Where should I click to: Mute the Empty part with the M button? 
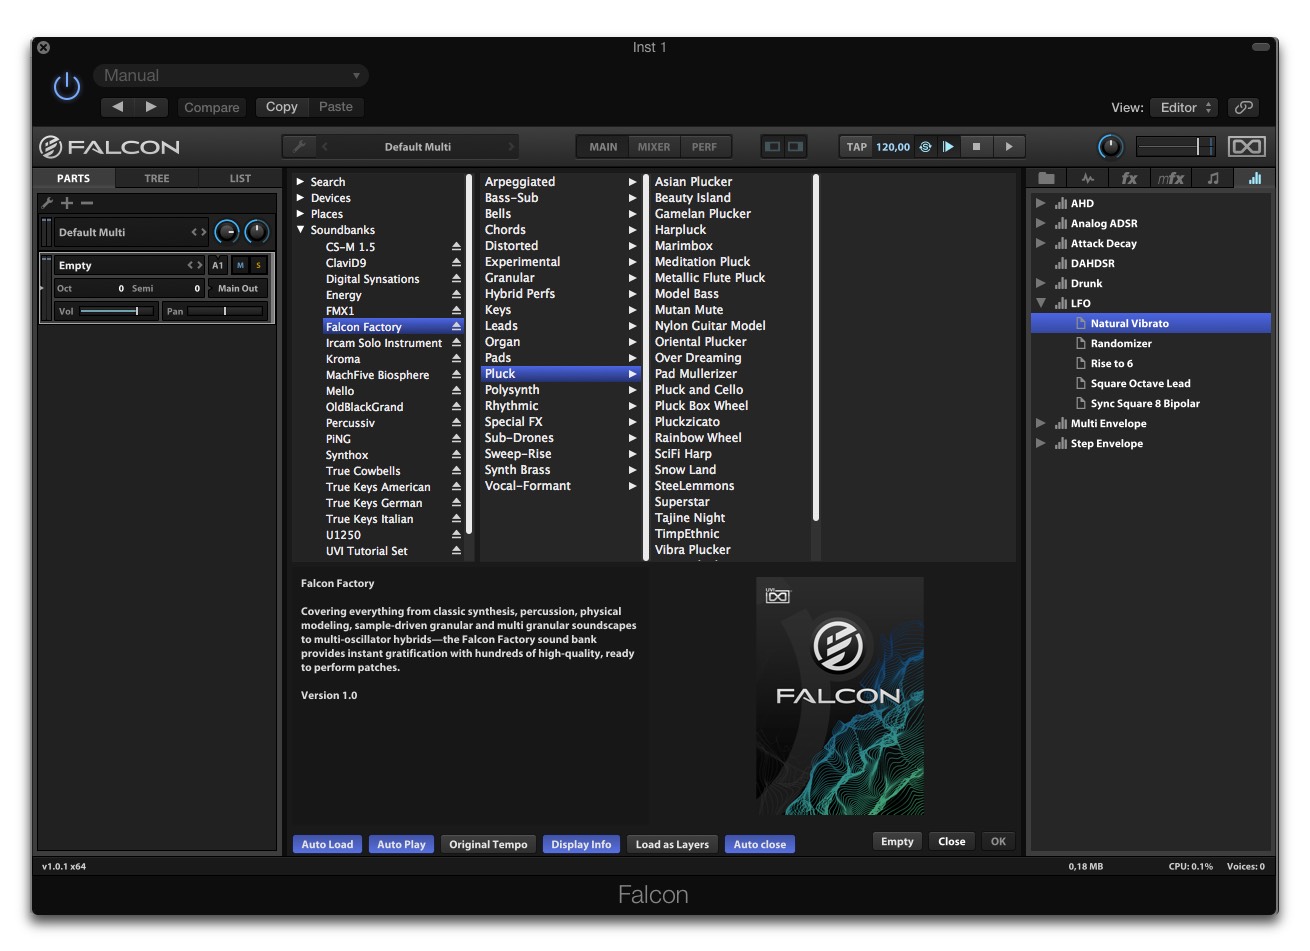(238, 265)
